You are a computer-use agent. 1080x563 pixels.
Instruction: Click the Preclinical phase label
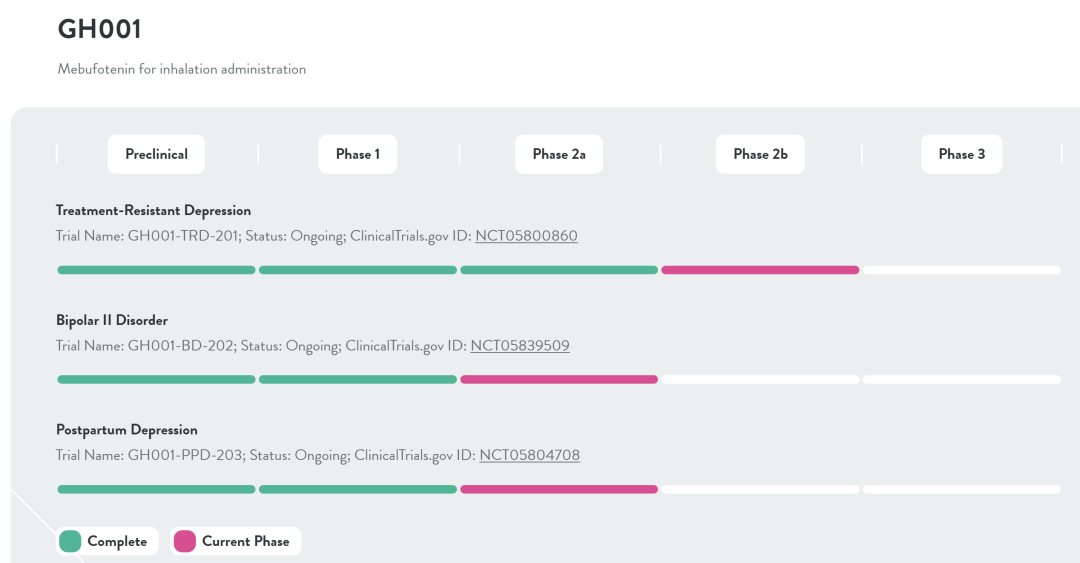click(x=156, y=154)
